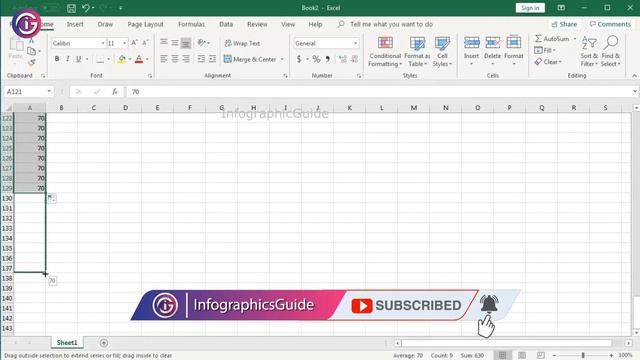Viewport: 640px width, 360px height.
Task: Expand the formula bar chevron
Action: point(635,91)
